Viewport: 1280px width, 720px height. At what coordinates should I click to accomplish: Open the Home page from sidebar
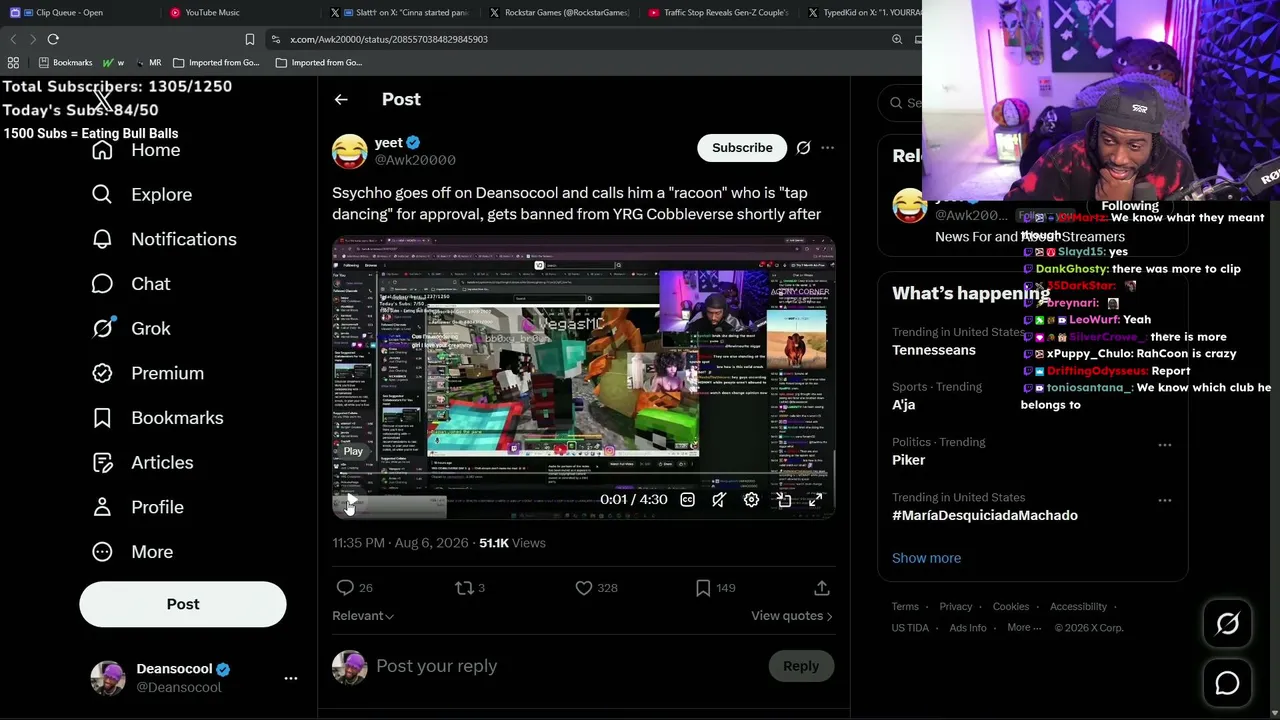coord(136,150)
